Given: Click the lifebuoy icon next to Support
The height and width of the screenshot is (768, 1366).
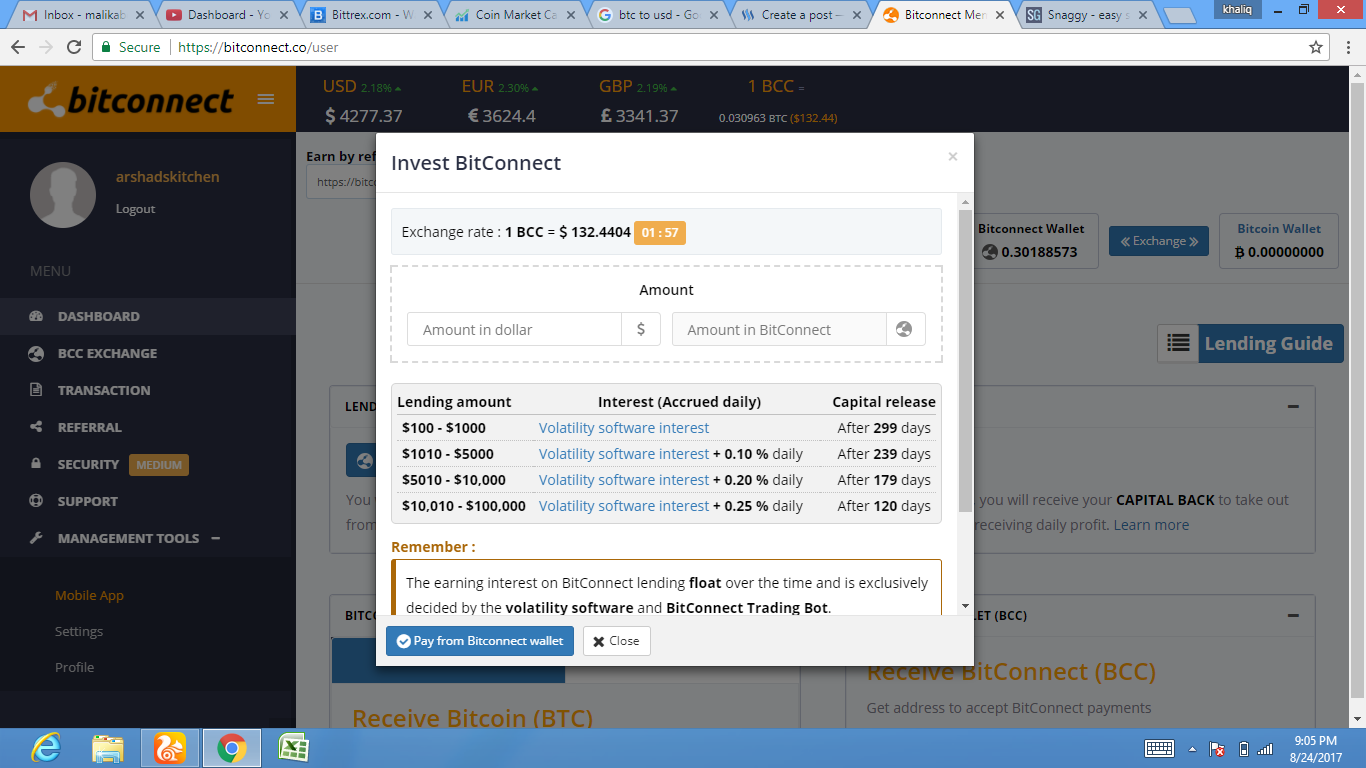Looking at the screenshot, I should (37, 501).
